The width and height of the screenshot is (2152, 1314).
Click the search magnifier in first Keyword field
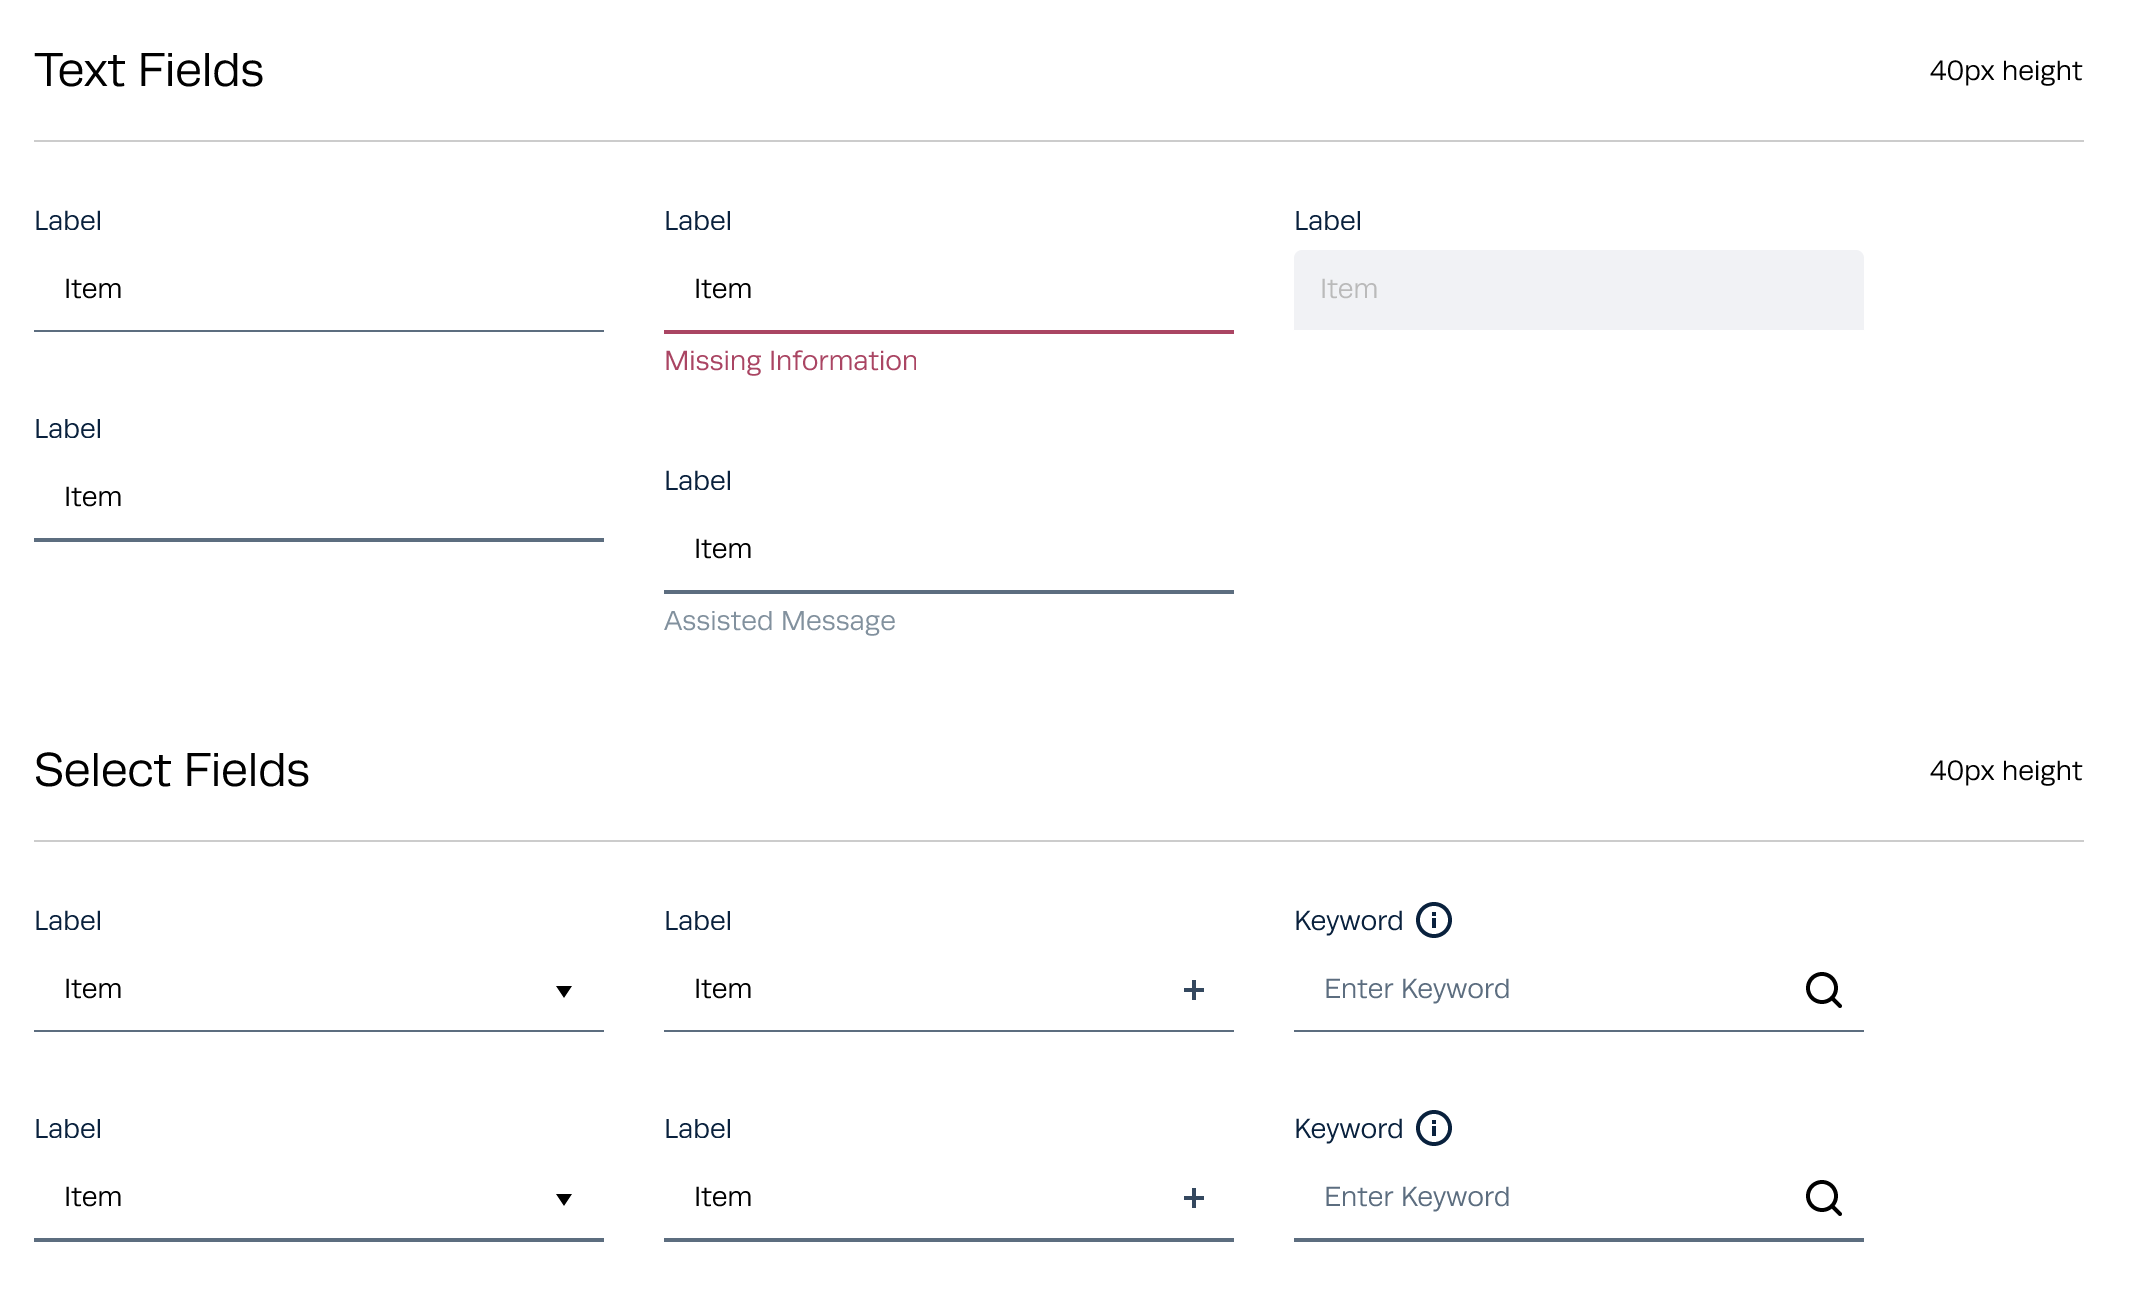coord(1823,990)
